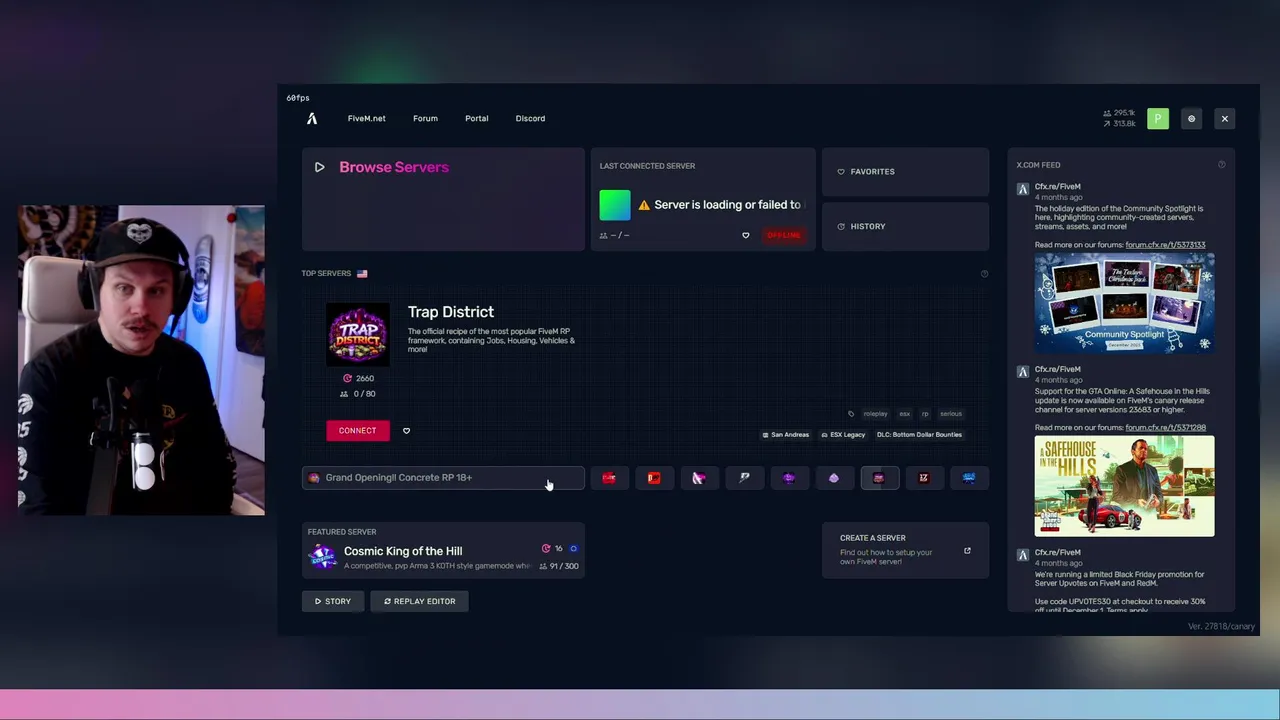Open the Favorites panel
Screen dimensions: 1280x720
(x=905, y=172)
